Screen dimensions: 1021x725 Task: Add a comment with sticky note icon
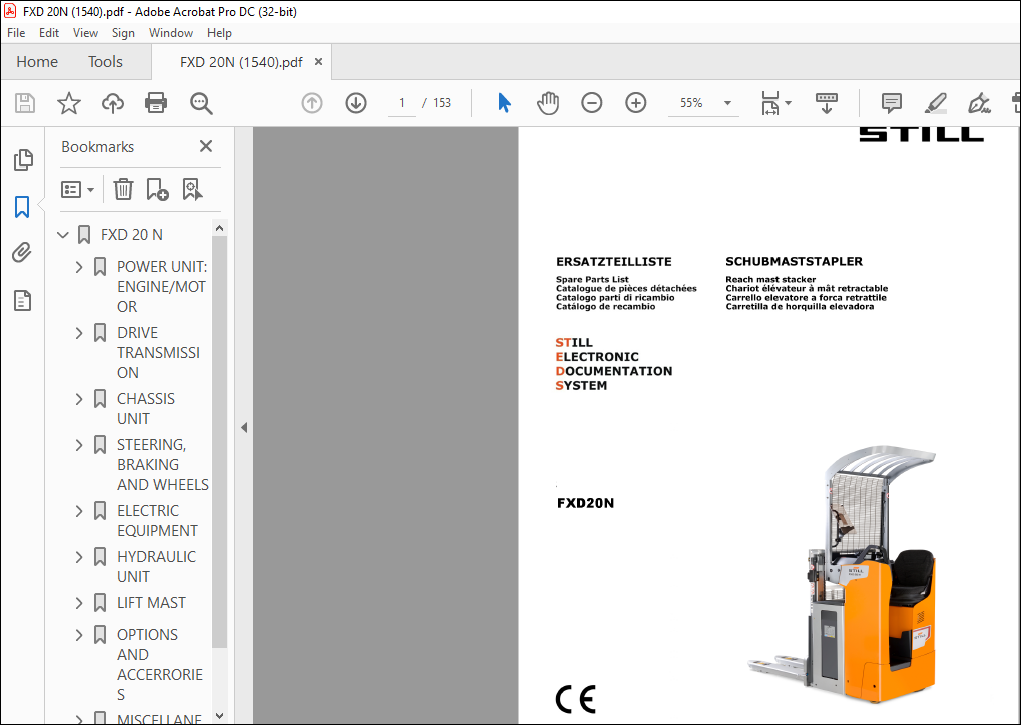tap(891, 103)
